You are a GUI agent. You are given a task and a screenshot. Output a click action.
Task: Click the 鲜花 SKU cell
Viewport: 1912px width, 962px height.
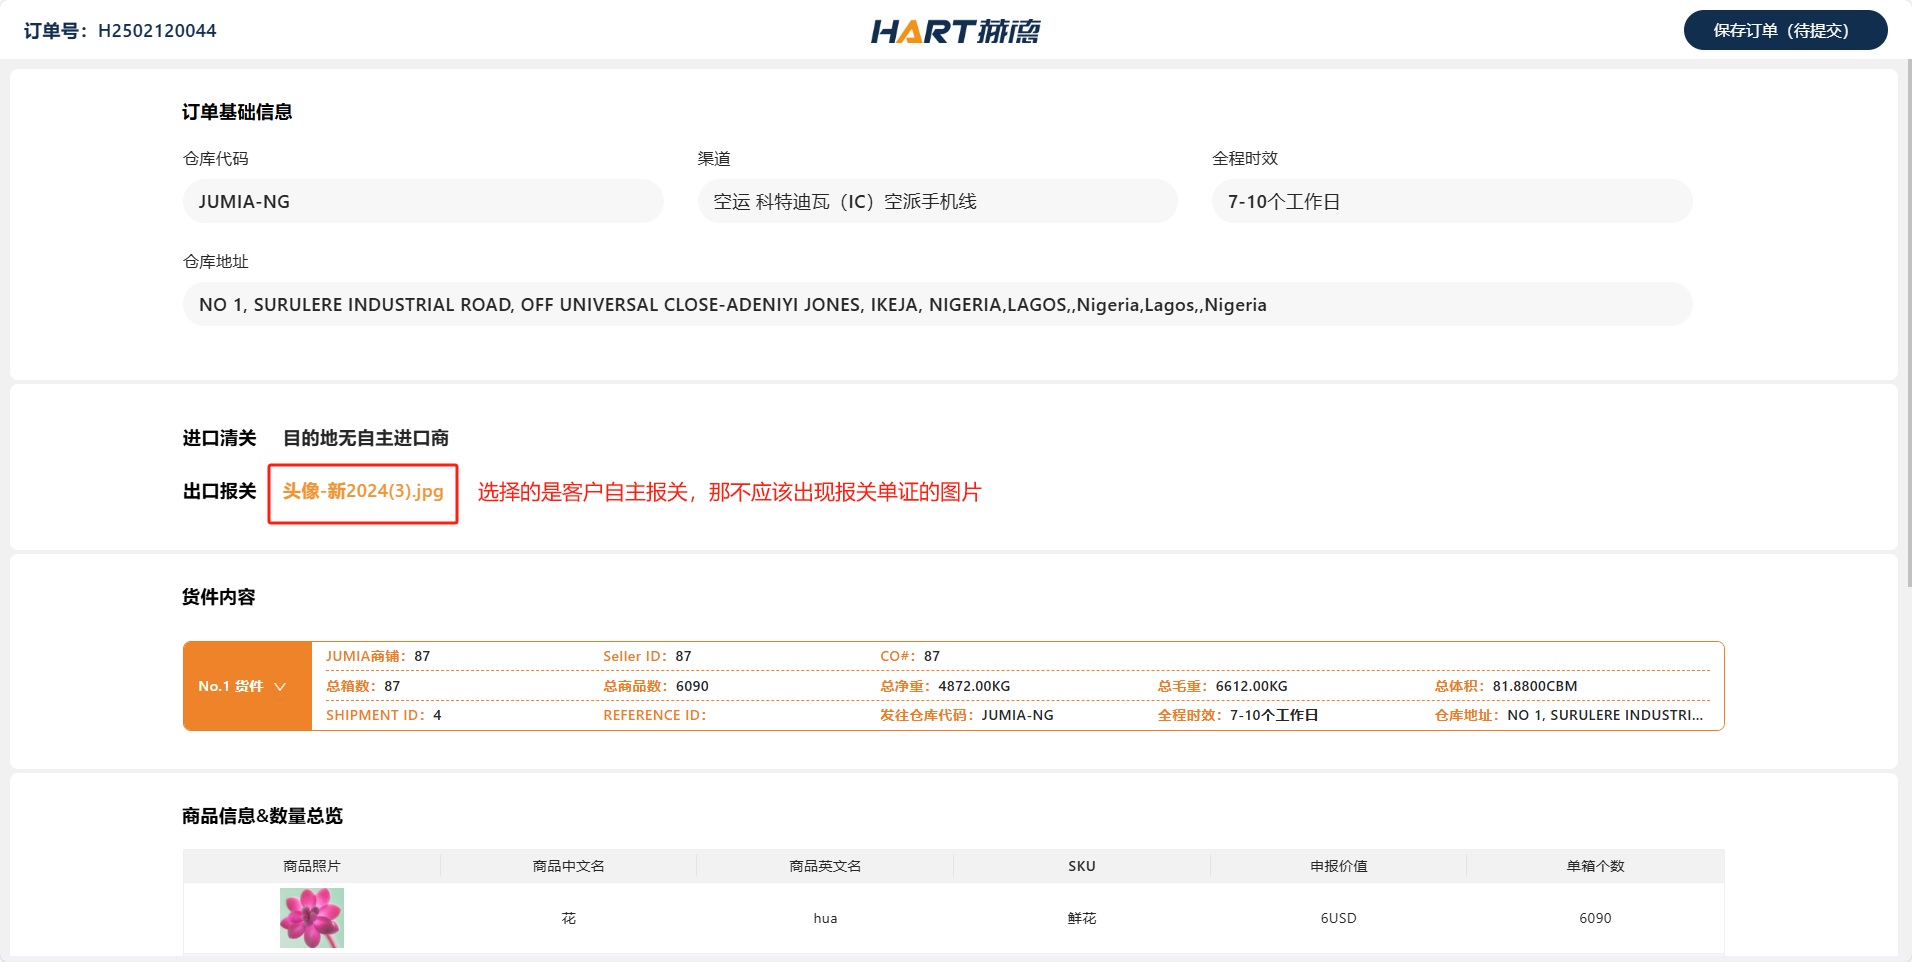1081,918
